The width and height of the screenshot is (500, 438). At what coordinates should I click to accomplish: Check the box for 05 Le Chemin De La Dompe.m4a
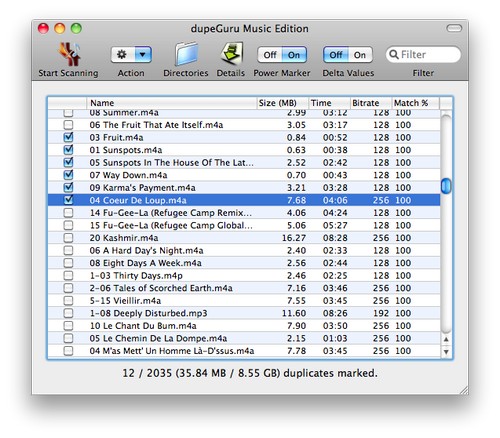(x=68, y=338)
